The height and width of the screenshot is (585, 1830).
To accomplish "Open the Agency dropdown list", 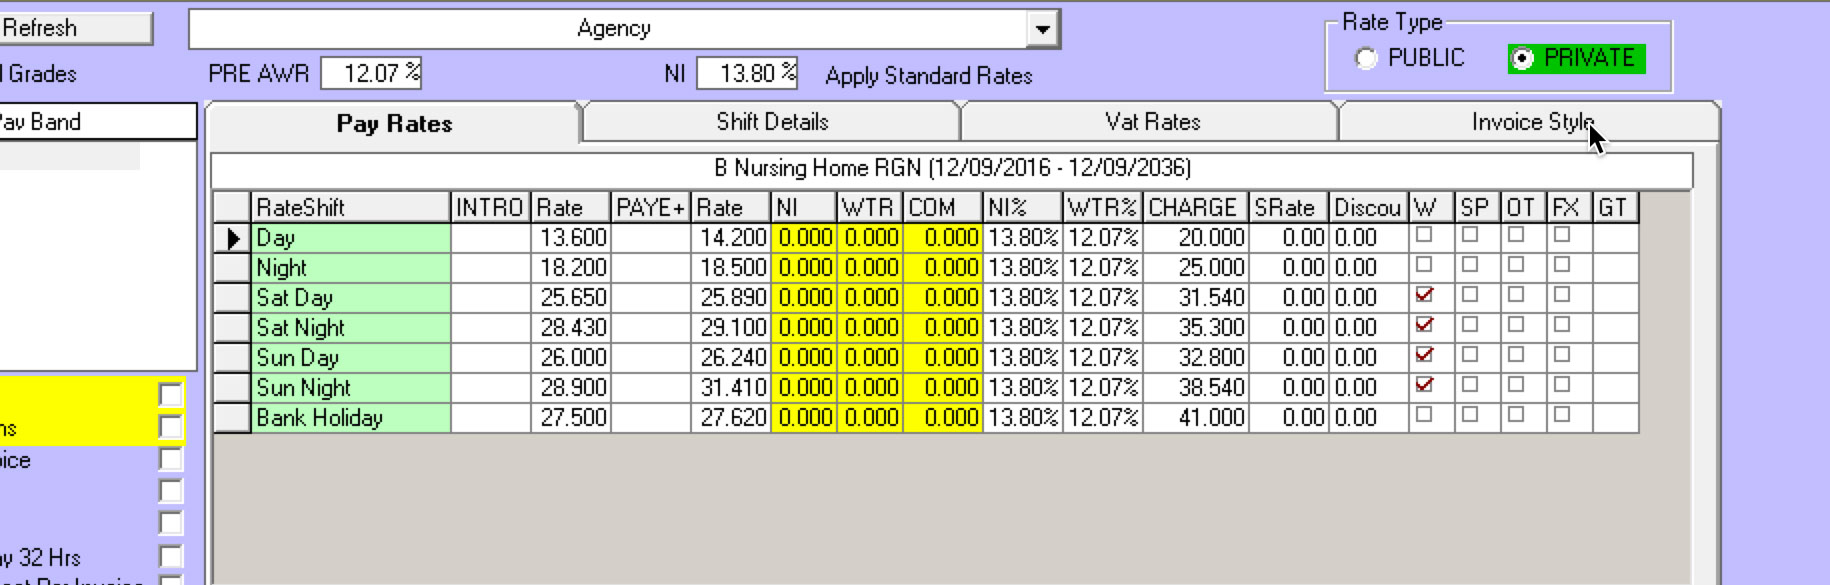I will click(x=1042, y=29).
